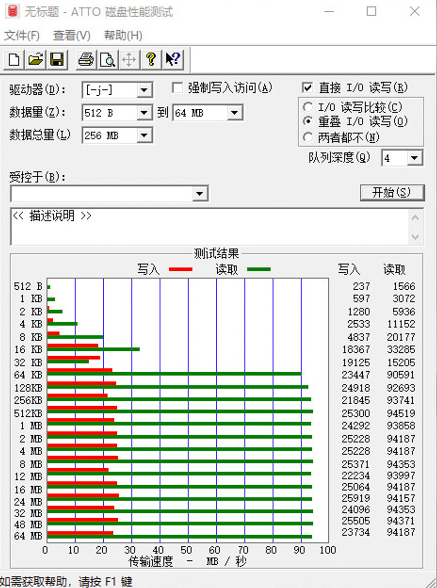Click the New document toolbar icon
Viewport: 437px width, 588px height.
14,60
